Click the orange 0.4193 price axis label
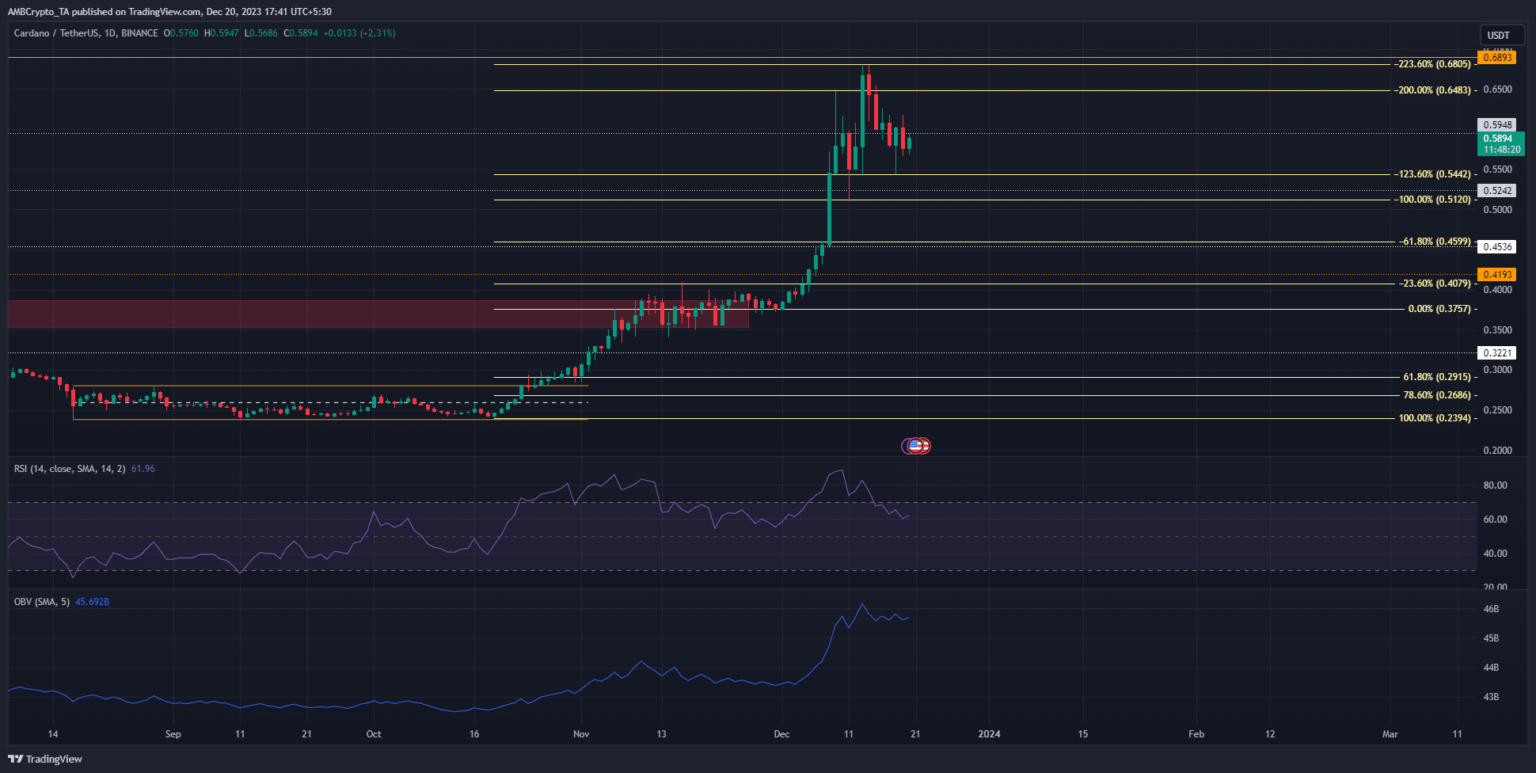The height and width of the screenshot is (773, 1536). pos(1497,274)
